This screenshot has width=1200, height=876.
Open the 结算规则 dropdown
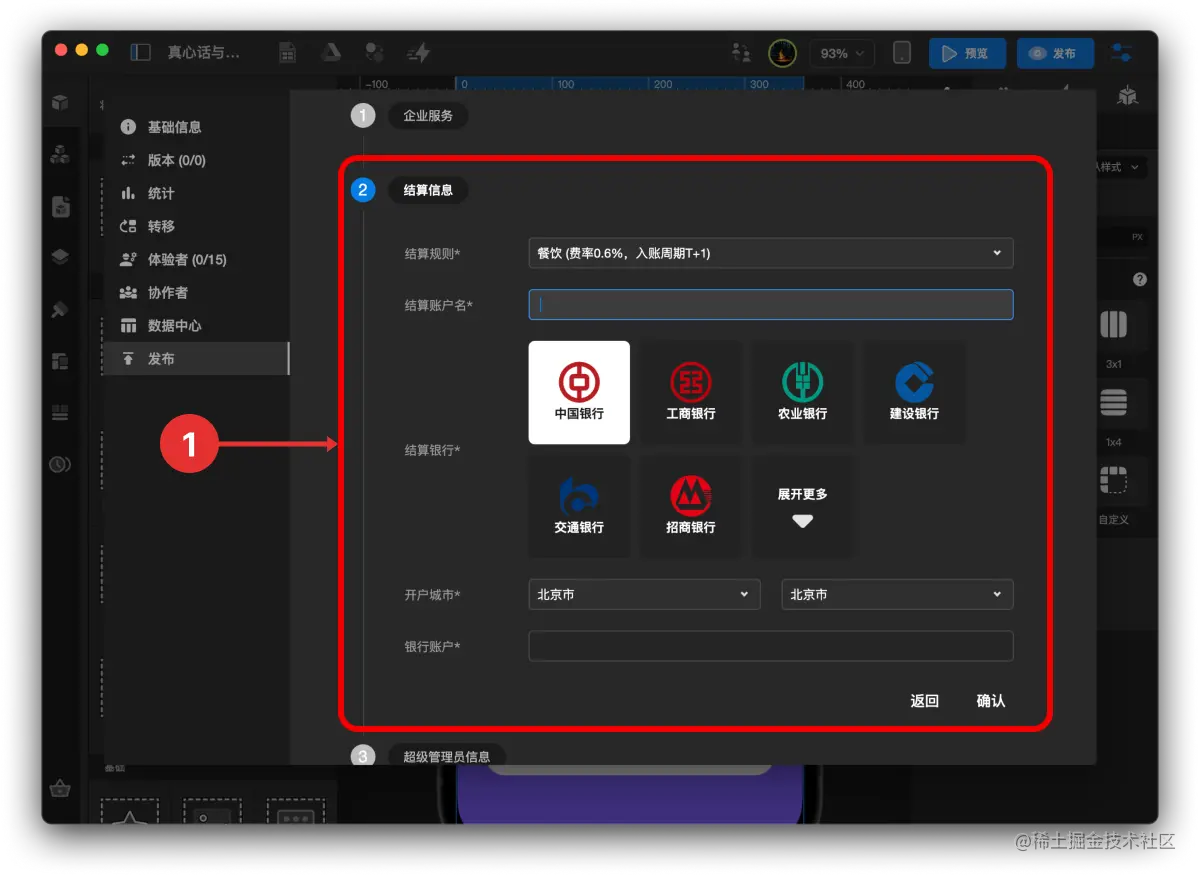point(770,253)
